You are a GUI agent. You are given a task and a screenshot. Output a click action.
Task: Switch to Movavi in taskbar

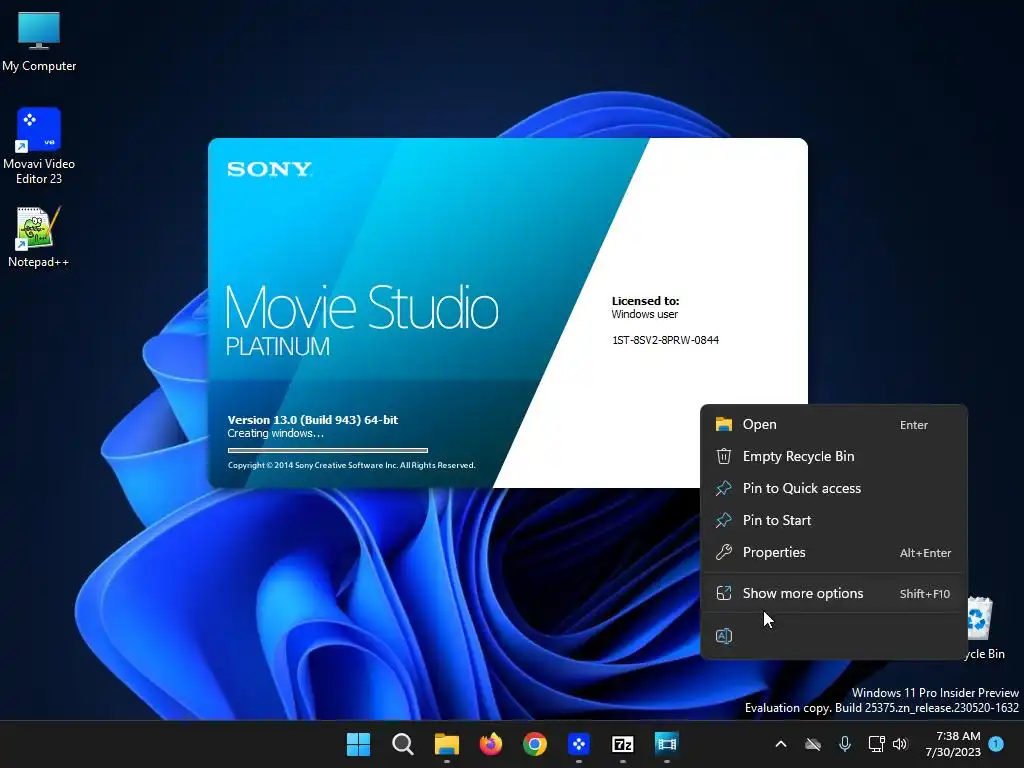pos(579,744)
